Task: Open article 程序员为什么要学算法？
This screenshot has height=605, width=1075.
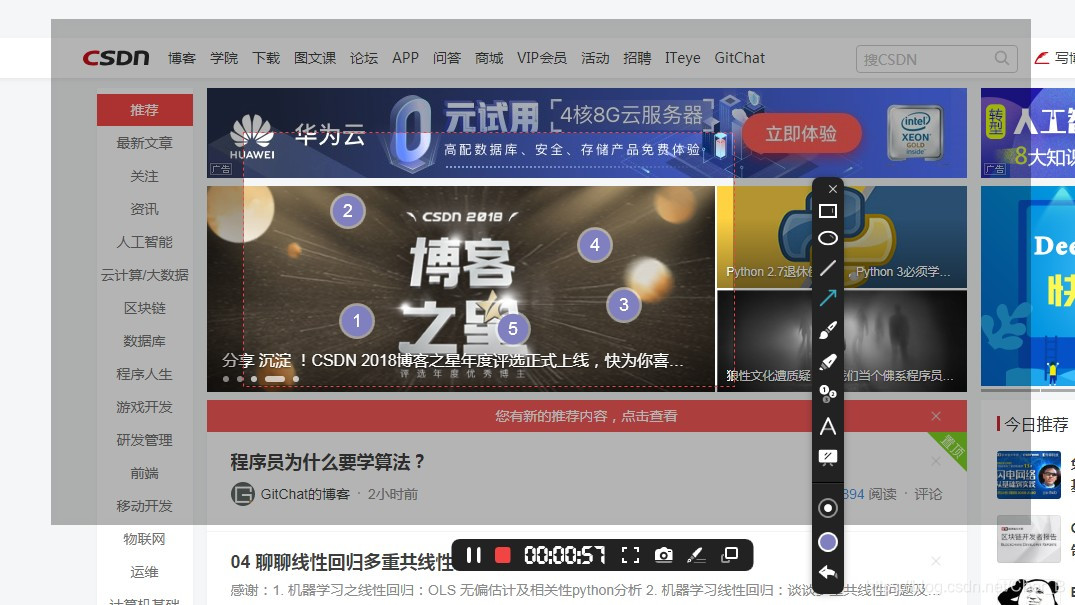Action: pos(328,462)
